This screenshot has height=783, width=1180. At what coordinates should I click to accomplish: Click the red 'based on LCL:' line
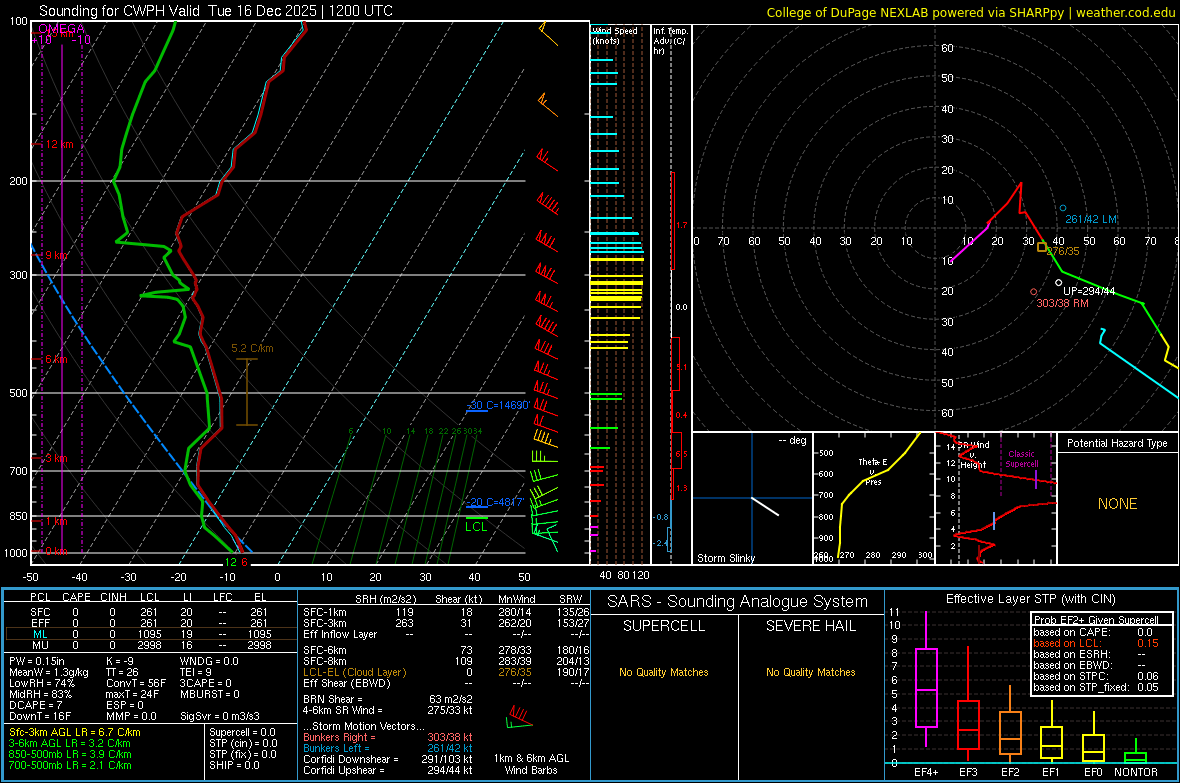(1096, 643)
